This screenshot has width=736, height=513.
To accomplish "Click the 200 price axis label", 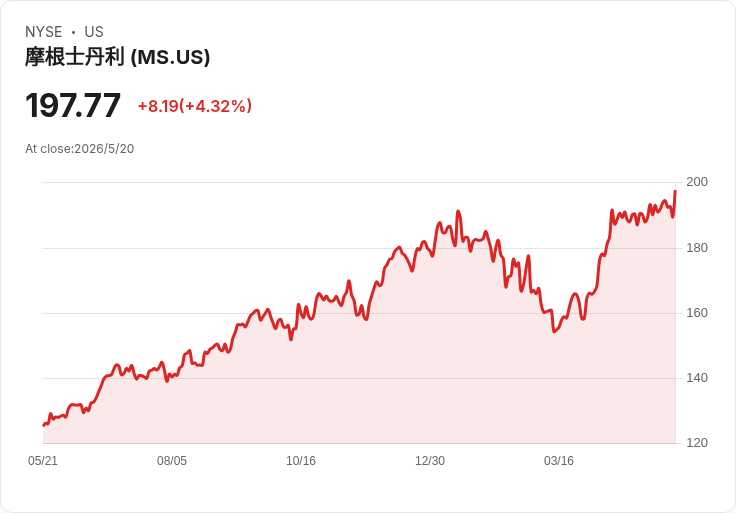I will pos(697,182).
